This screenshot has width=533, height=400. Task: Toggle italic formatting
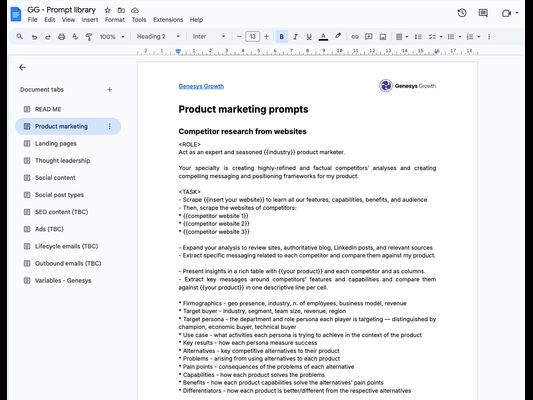point(295,37)
